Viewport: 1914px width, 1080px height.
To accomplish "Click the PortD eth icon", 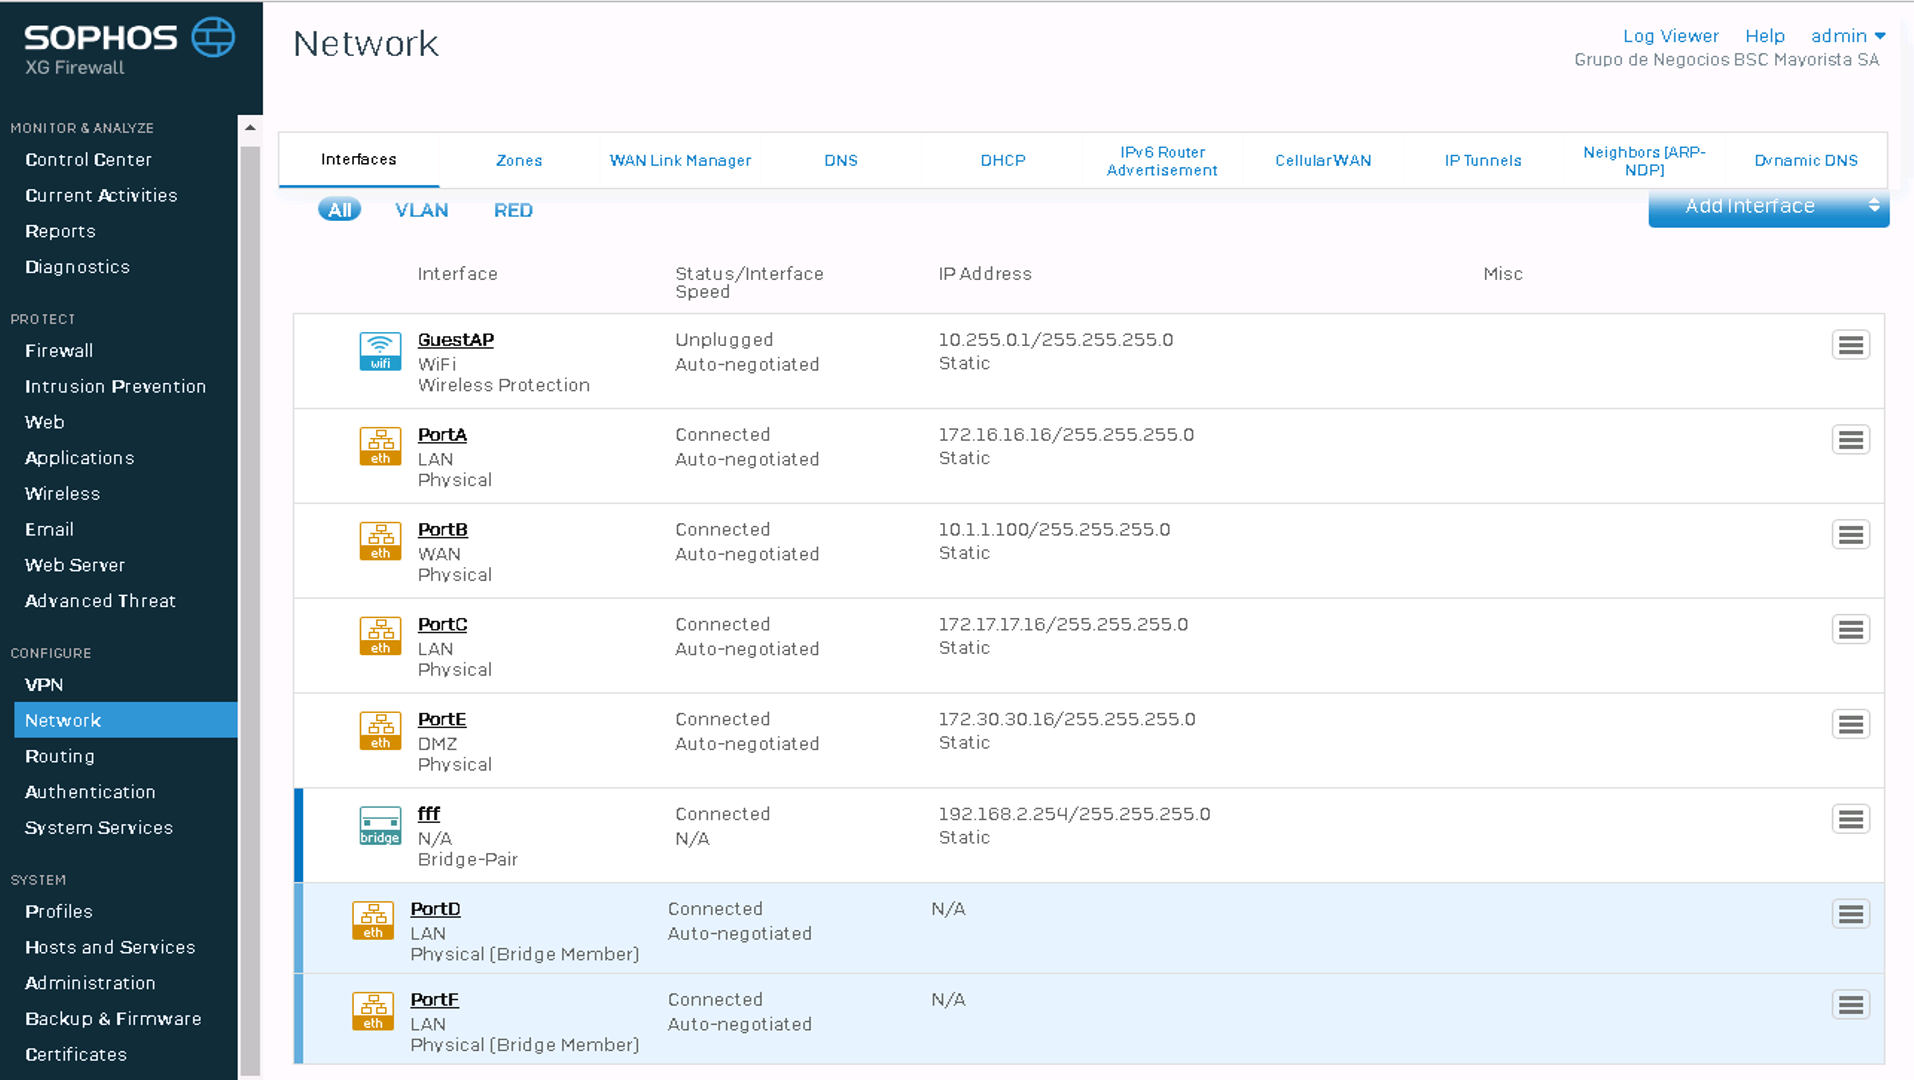I will 373,921.
